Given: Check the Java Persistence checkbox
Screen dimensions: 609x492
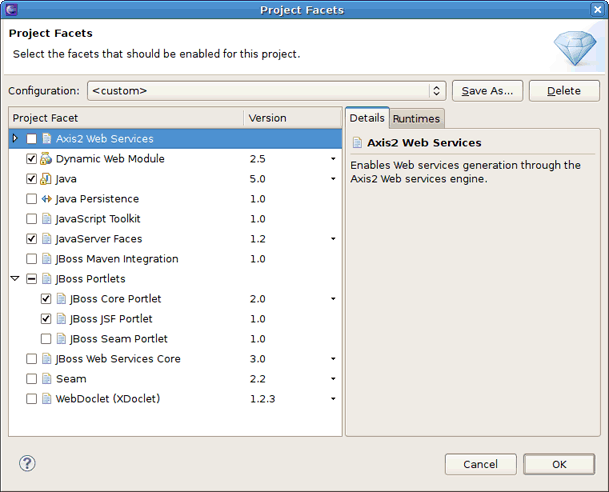Looking at the screenshot, I should pos(31,199).
